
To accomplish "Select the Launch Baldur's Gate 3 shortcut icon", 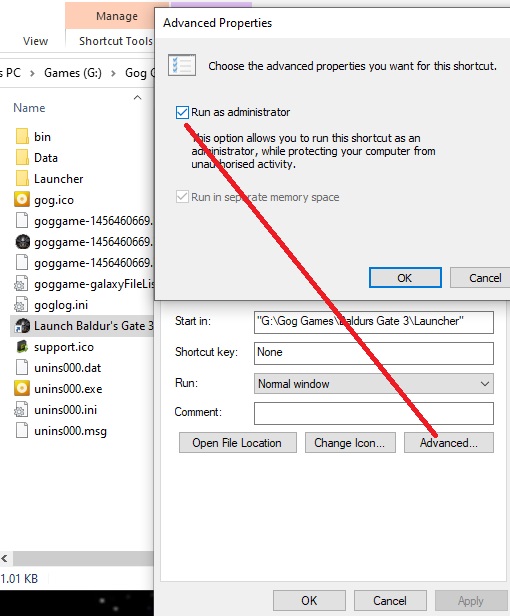I will (x=22, y=326).
